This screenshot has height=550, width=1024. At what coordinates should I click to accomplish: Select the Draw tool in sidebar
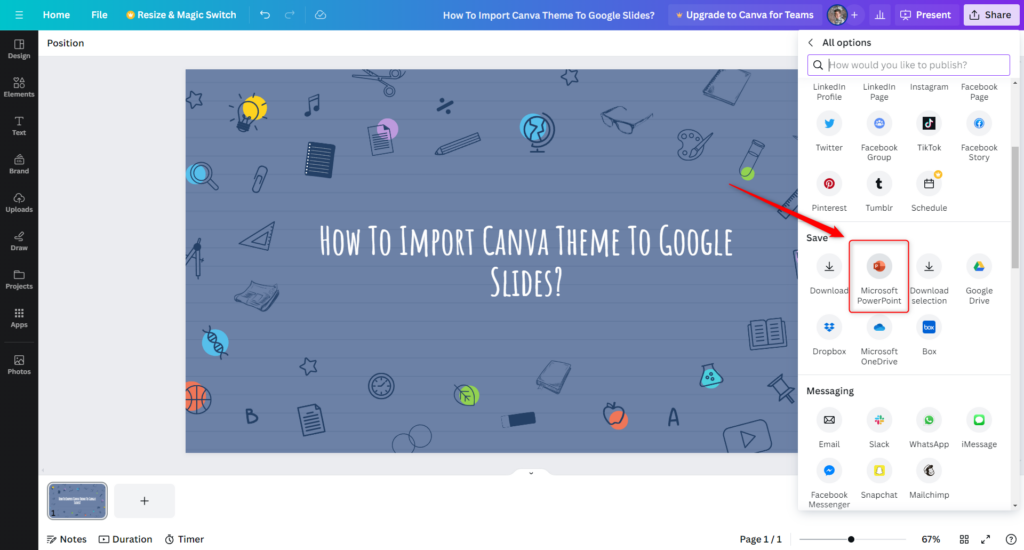click(x=19, y=240)
